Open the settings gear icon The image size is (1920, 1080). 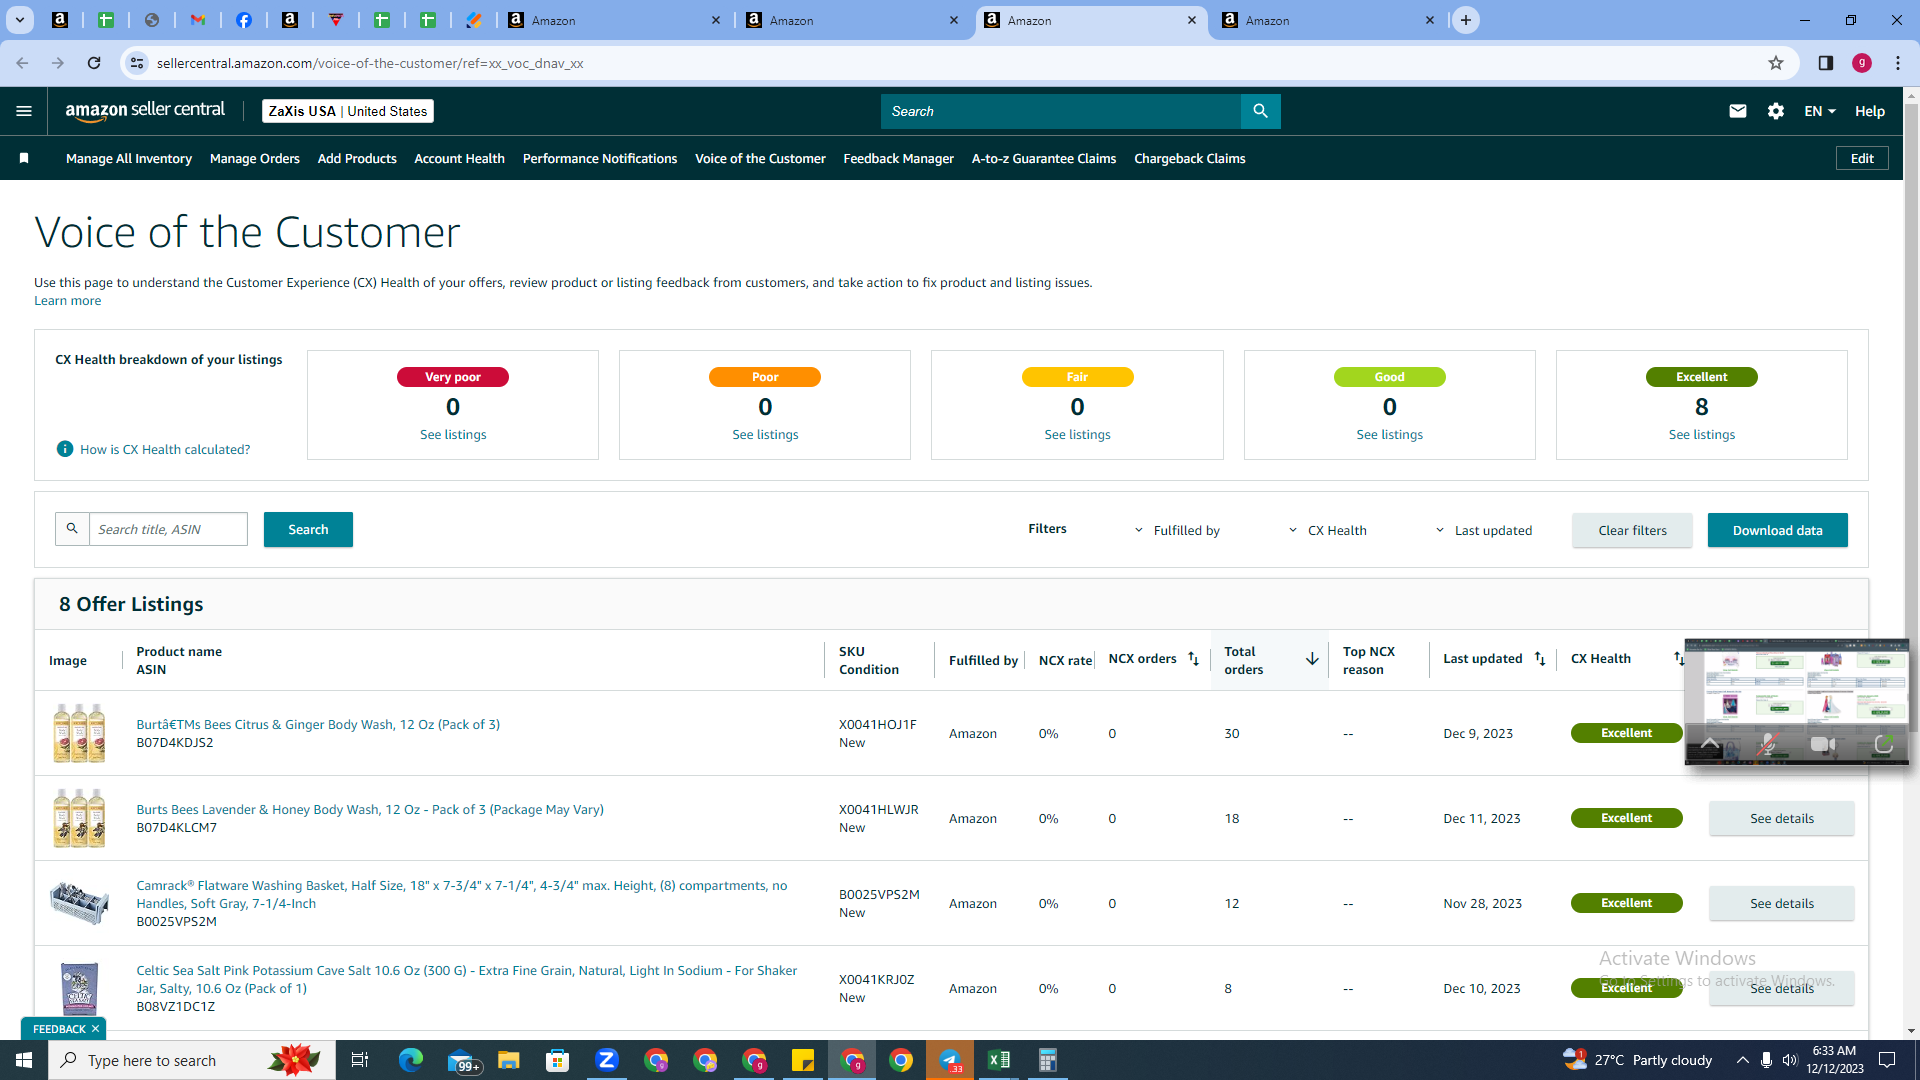point(1775,111)
